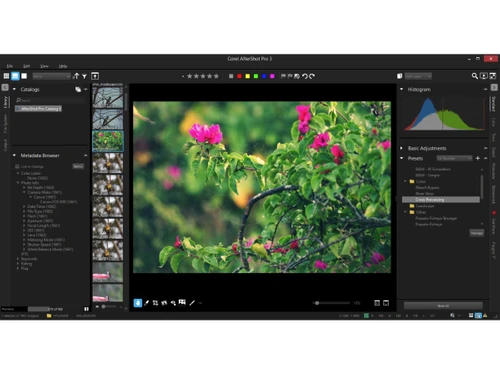Collapse the Metadata Browser panel
Screen dimensions: 500x375
(x=14, y=155)
